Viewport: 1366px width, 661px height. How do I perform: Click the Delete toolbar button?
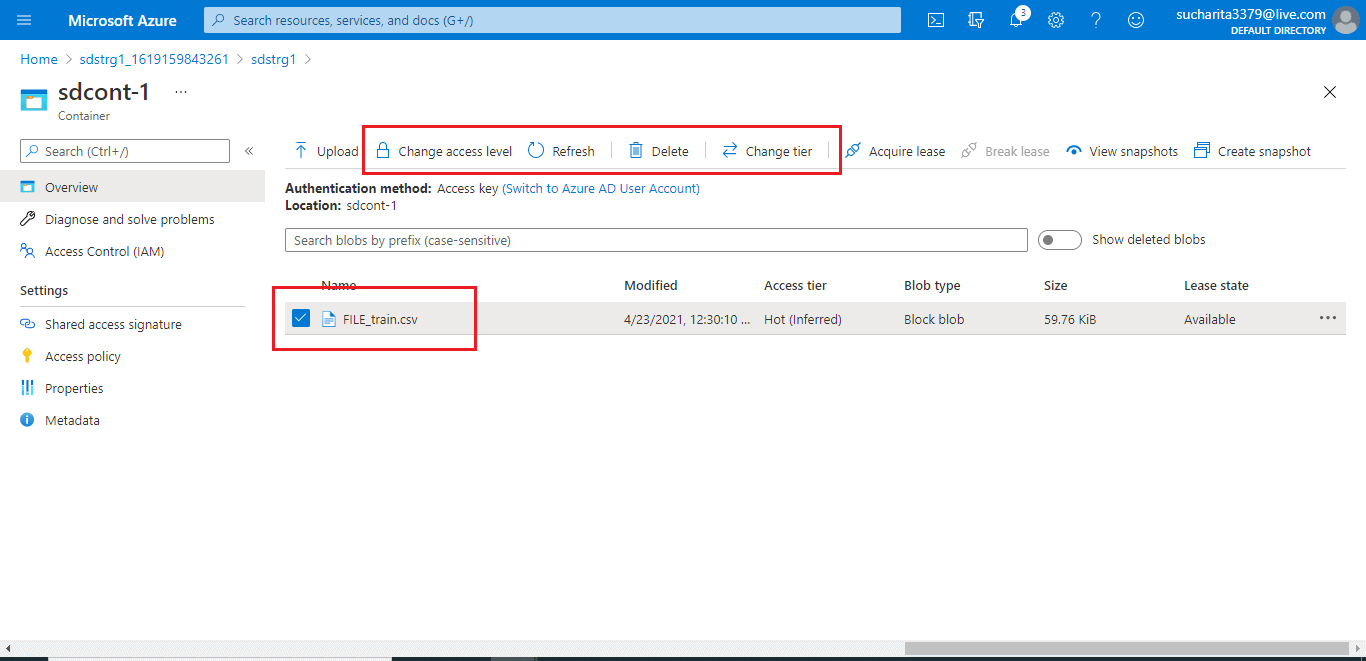coord(659,151)
